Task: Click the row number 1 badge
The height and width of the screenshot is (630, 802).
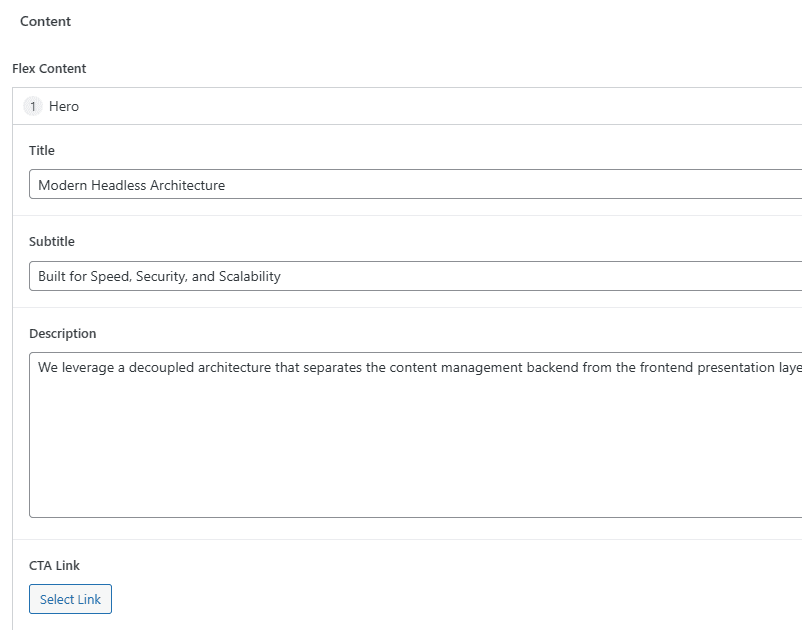Action: click(x=33, y=106)
